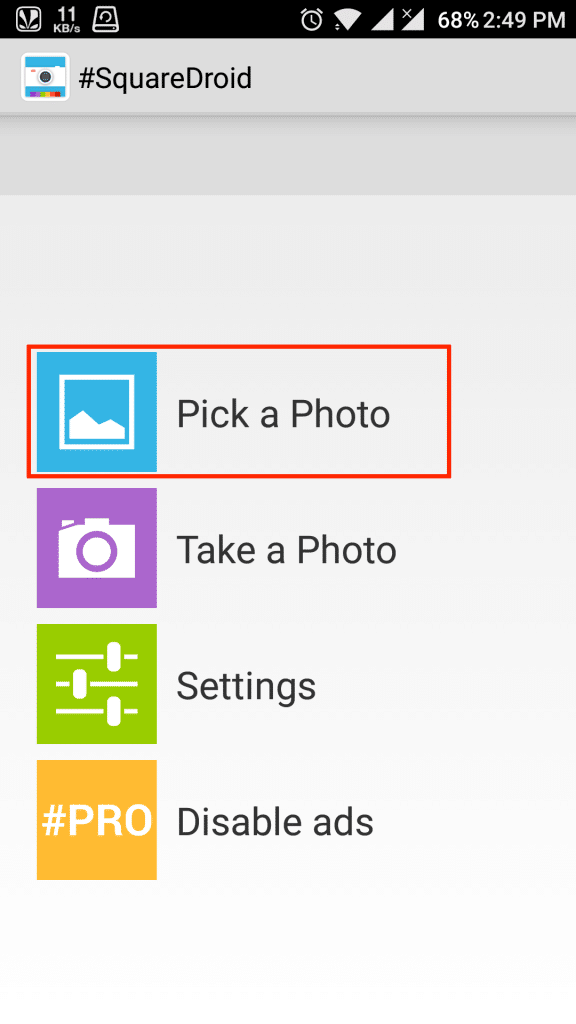
Task: Tap the Wi-Fi status bar icon
Action: 347,20
